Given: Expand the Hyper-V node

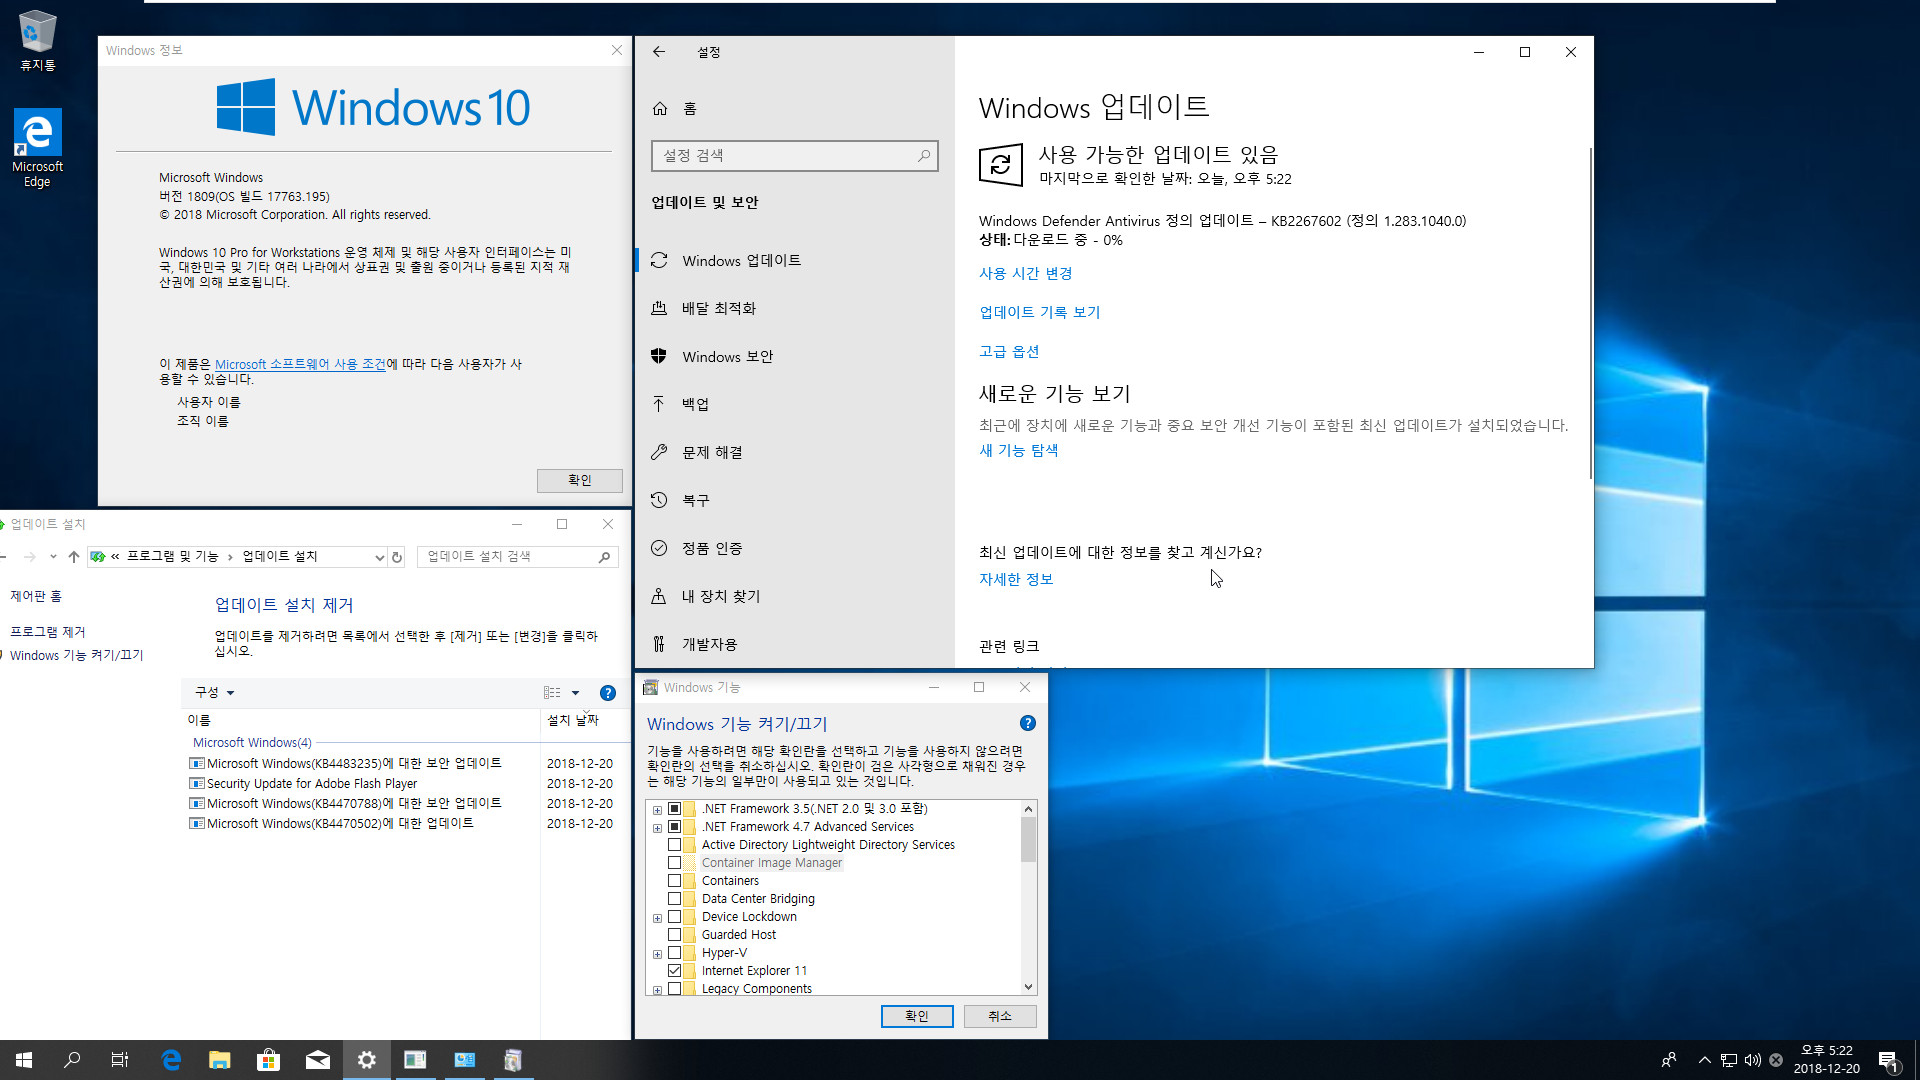Looking at the screenshot, I should (657, 954).
